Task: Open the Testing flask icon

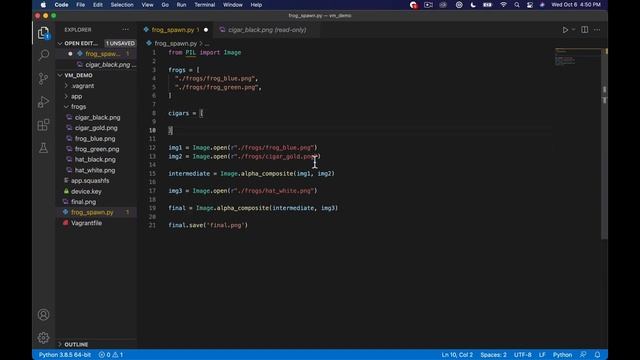Action: [43, 148]
